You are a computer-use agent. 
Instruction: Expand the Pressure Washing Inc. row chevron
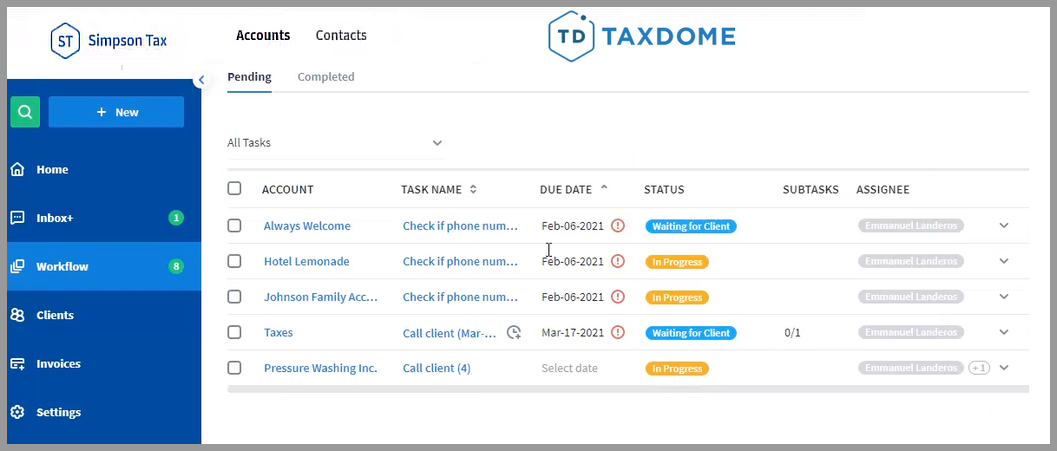click(x=1004, y=367)
